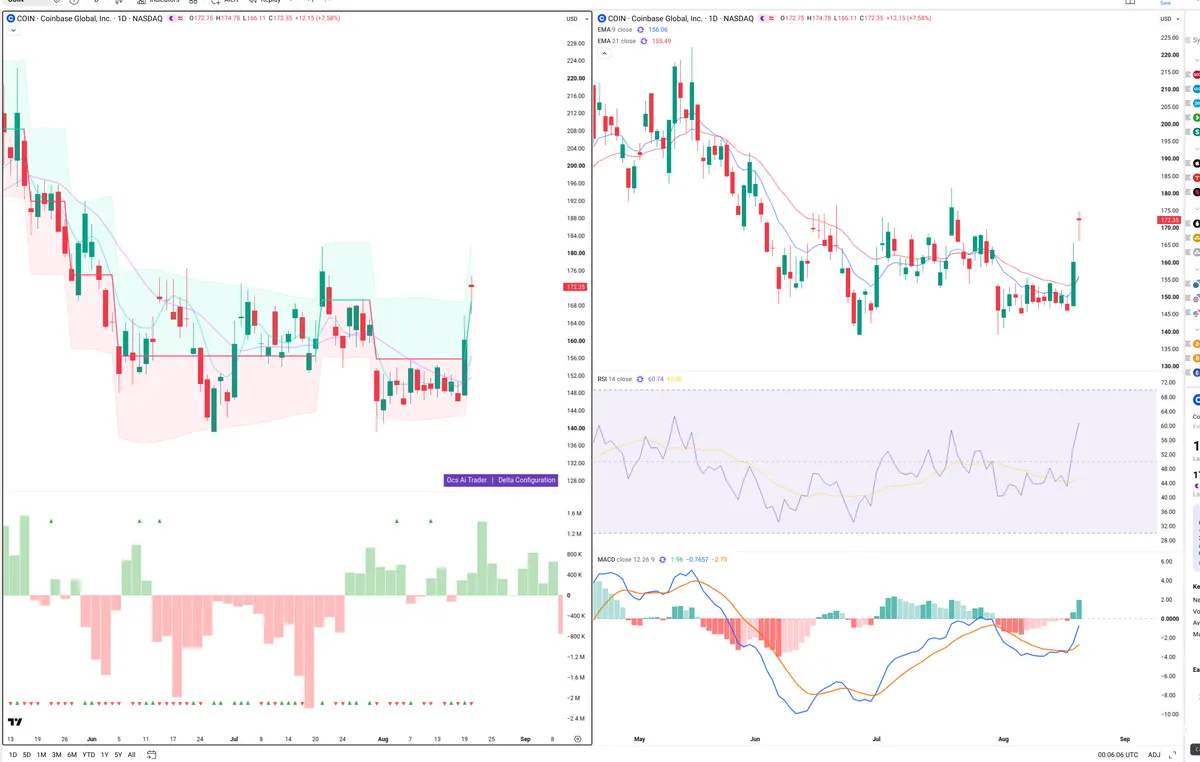Collapse the indicator legend in left chart
This screenshot has height=762, width=1200.
pyautogui.click(x=12, y=31)
